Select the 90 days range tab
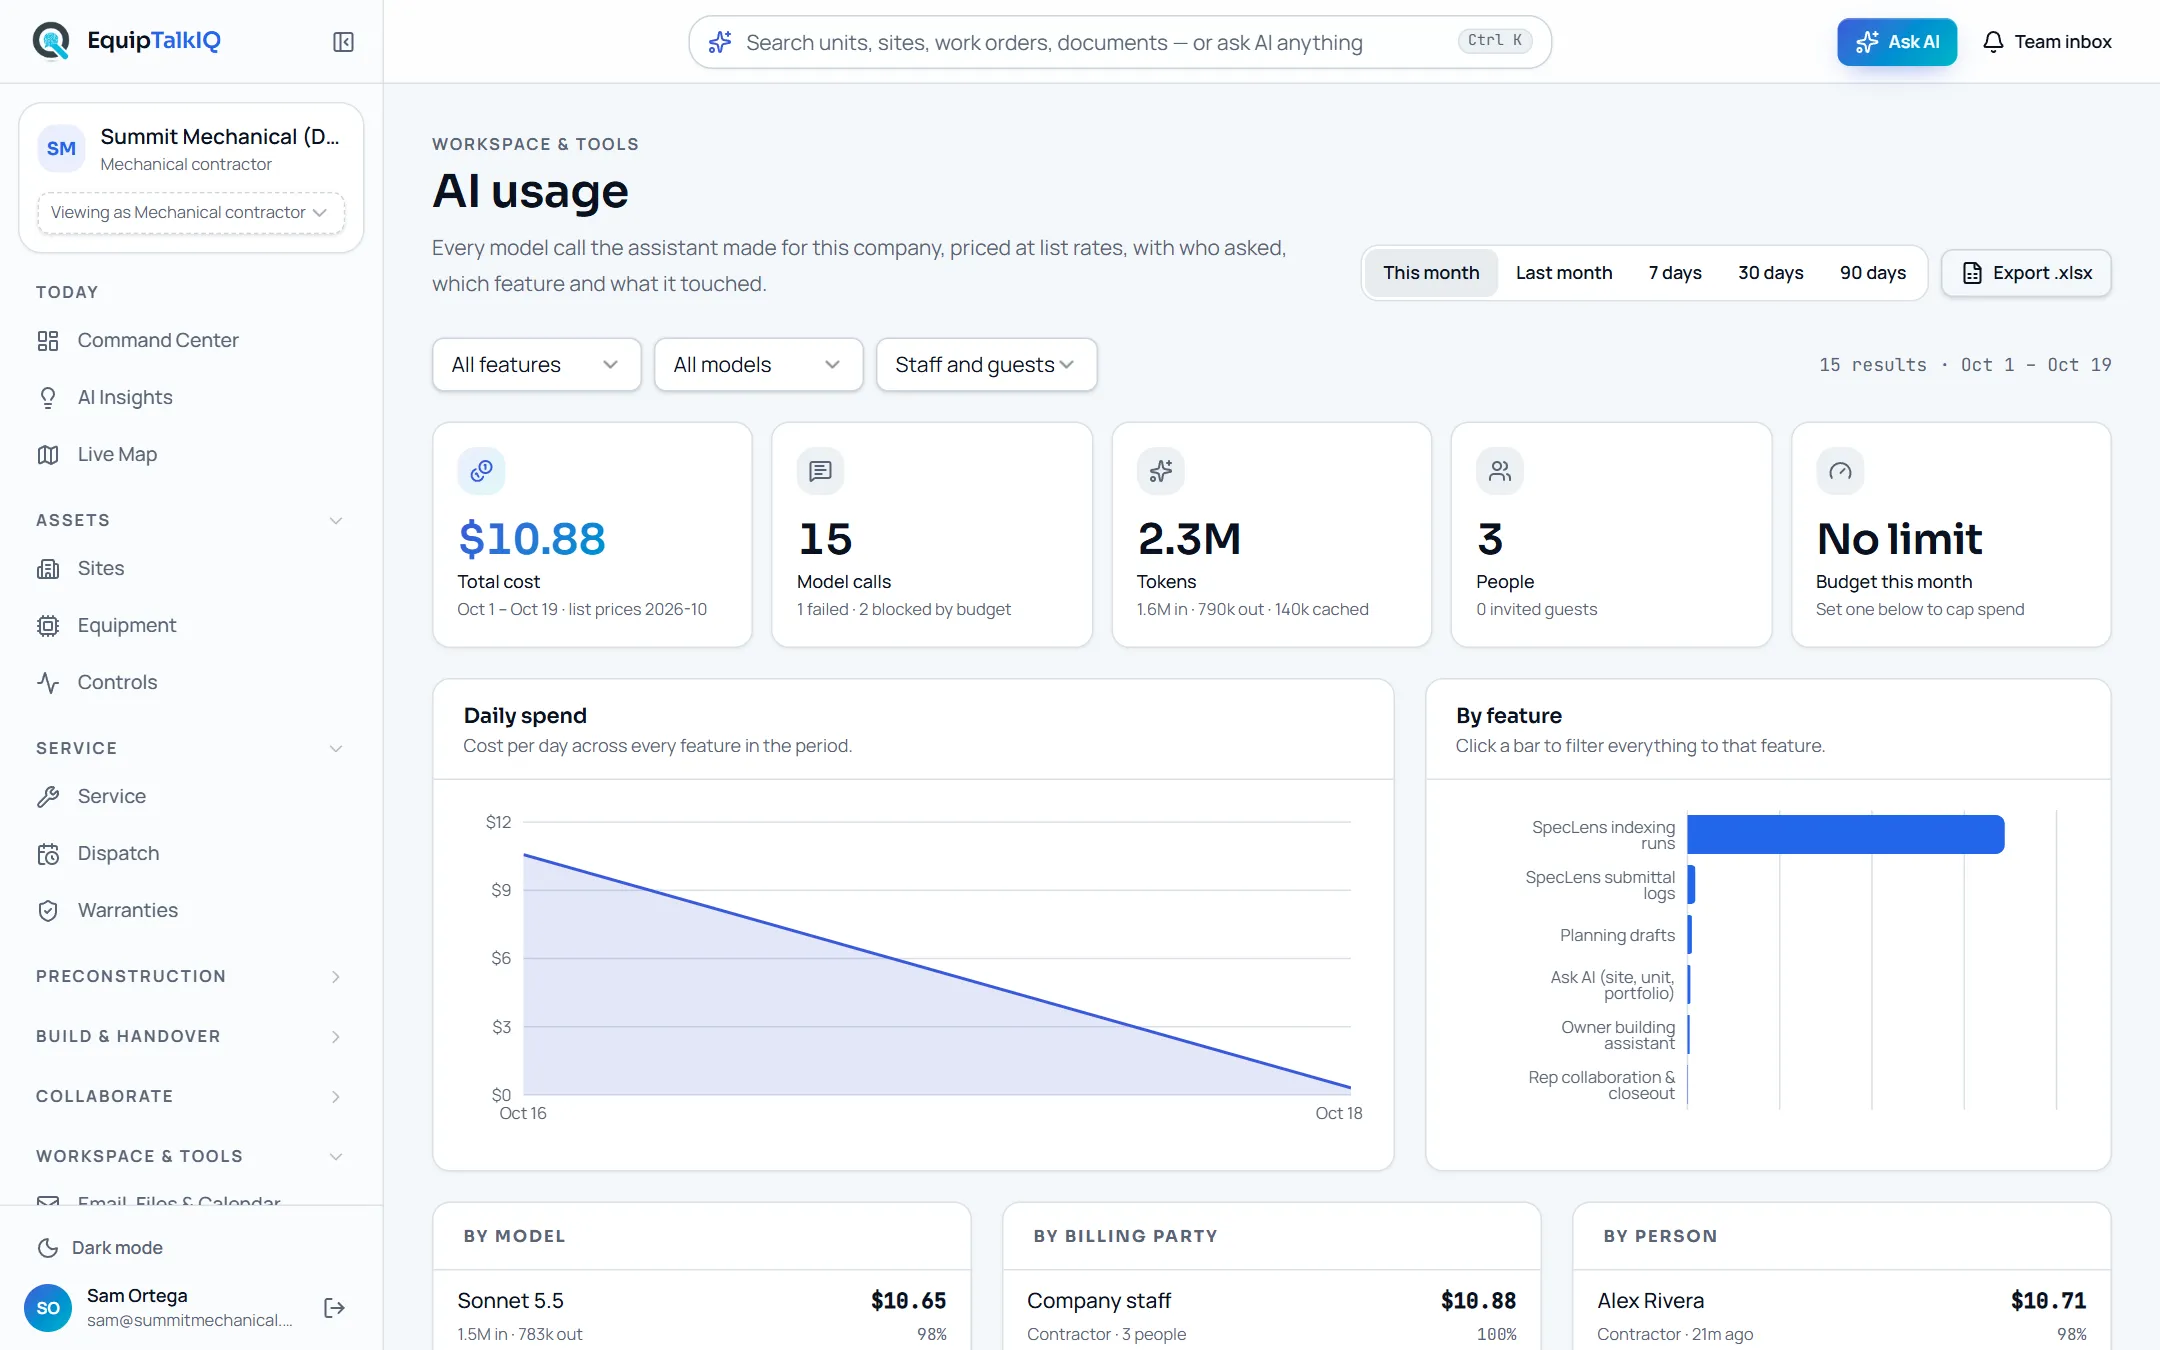The image size is (2160, 1350). tap(1872, 273)
